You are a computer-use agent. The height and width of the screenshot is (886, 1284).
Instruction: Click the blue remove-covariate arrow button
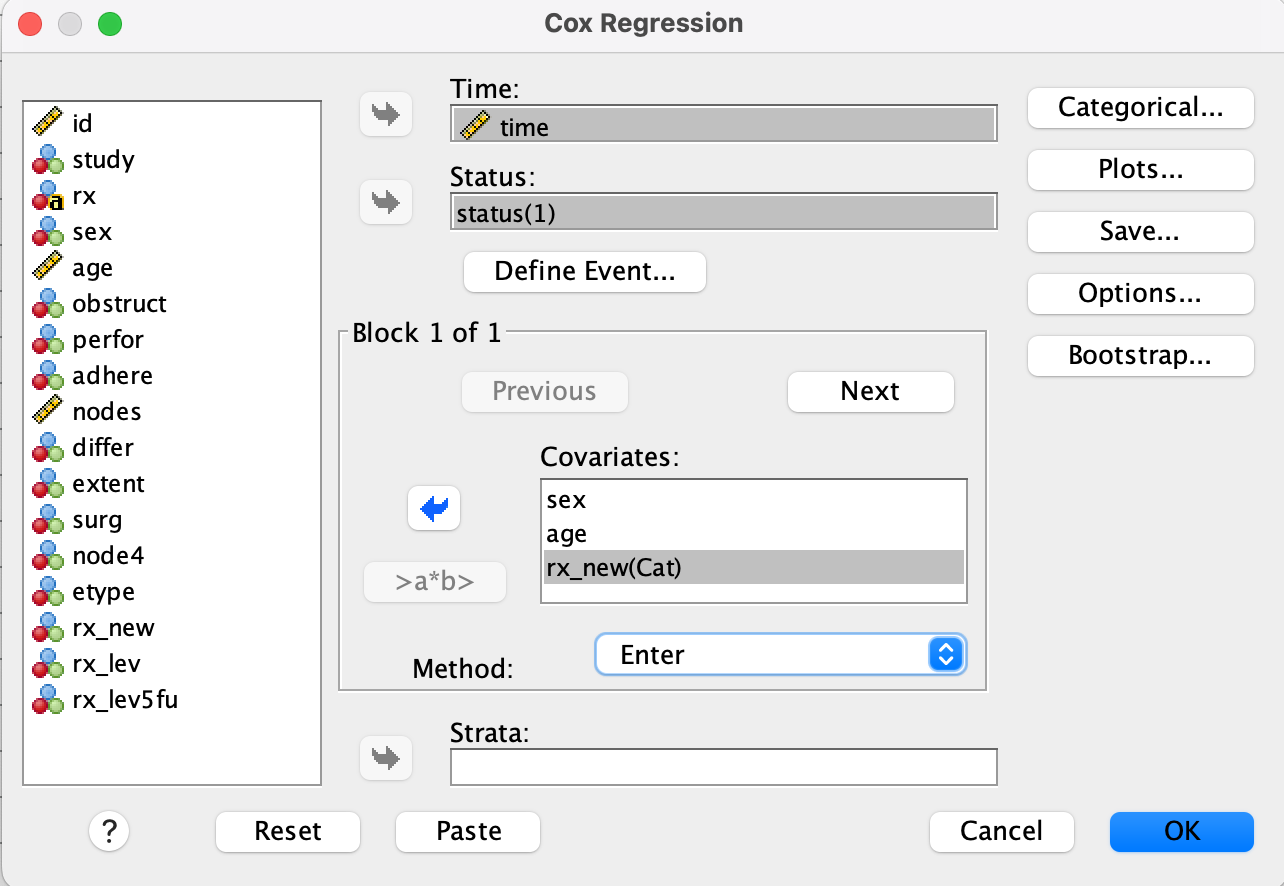[434, 510]
